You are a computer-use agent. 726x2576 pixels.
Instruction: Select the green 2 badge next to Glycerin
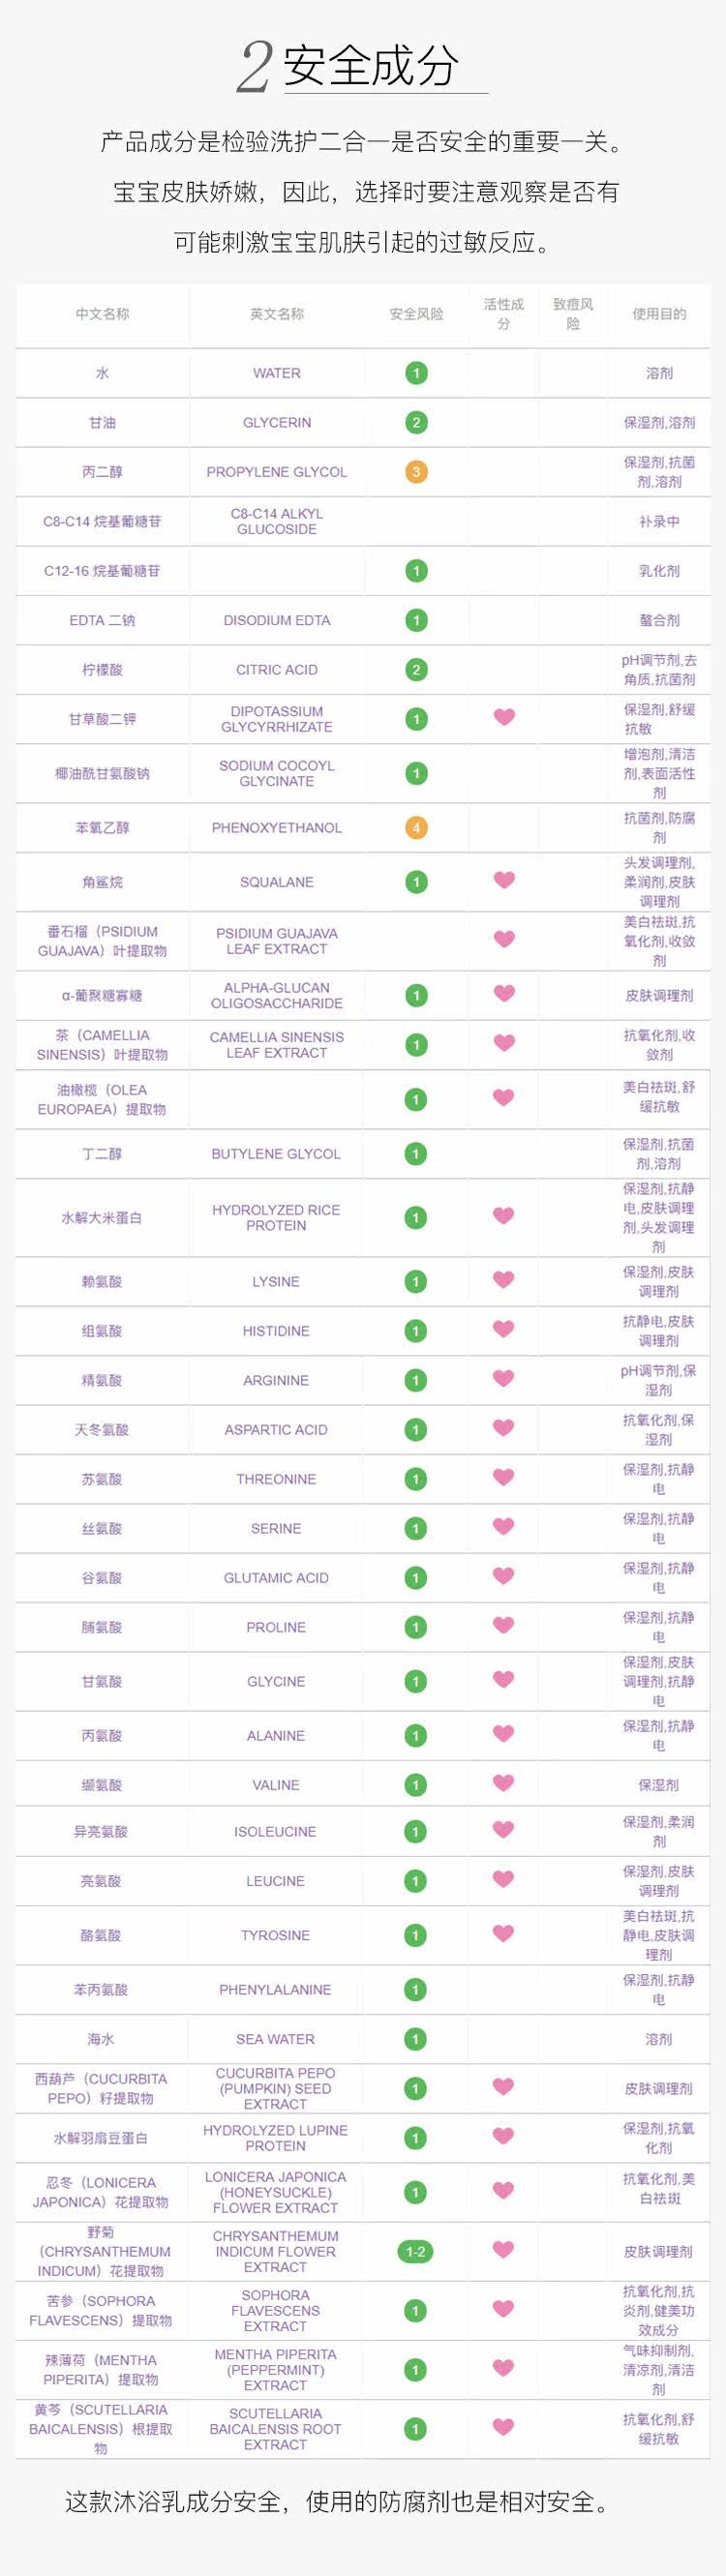click(x=416, y=423)
